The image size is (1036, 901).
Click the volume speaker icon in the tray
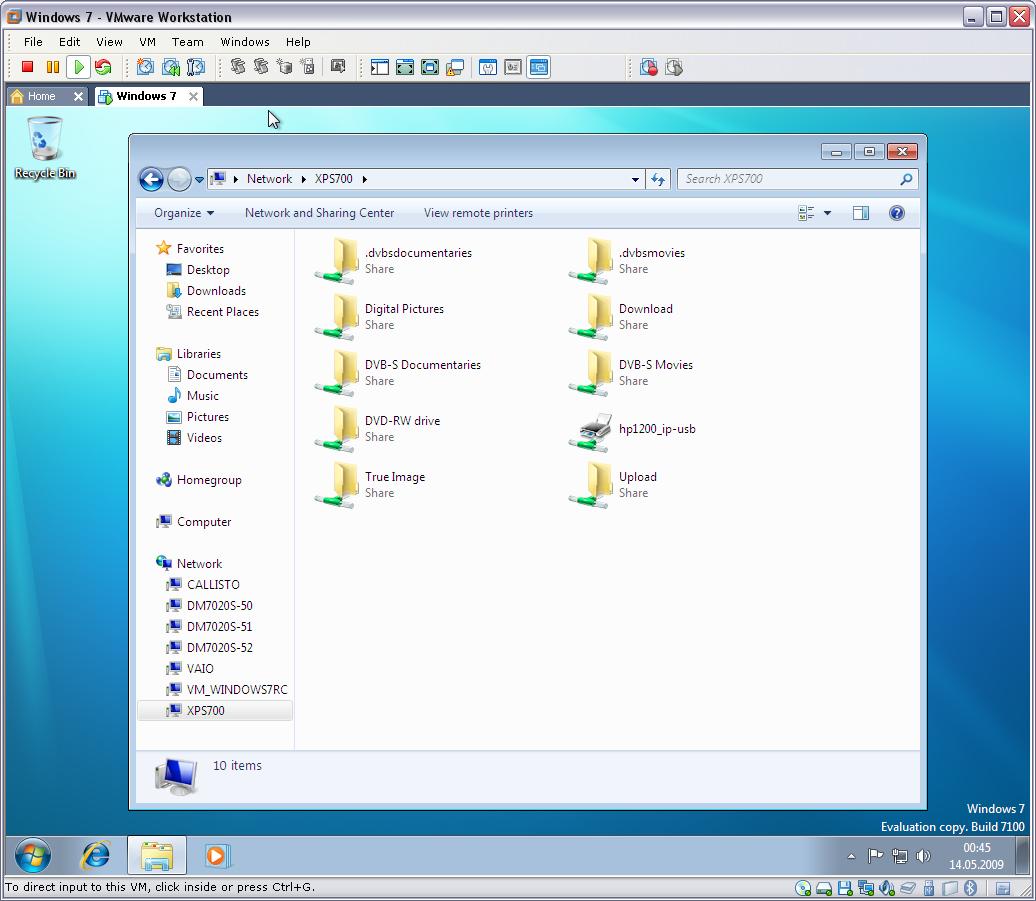923,856
